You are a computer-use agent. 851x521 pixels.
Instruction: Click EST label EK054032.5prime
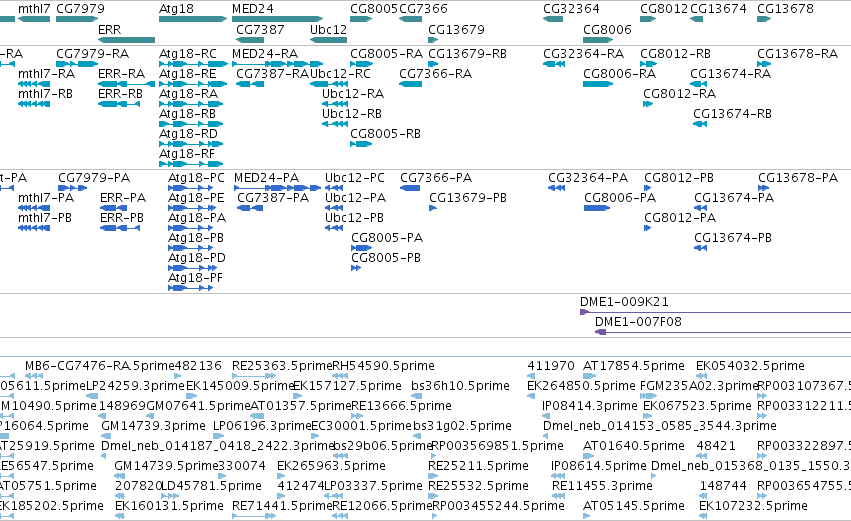751,366
